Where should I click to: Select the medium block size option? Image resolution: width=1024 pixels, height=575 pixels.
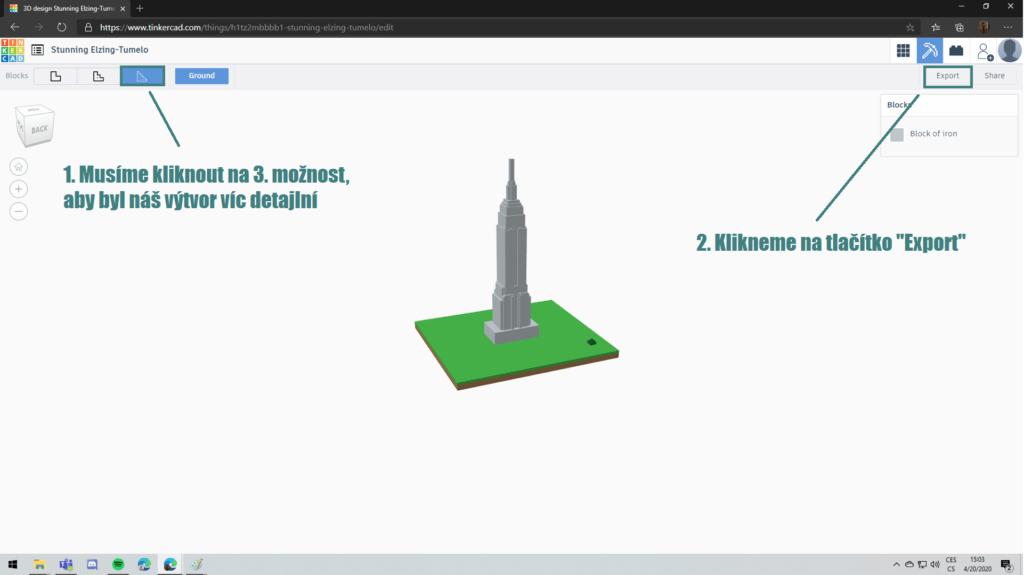pos(98,76)
